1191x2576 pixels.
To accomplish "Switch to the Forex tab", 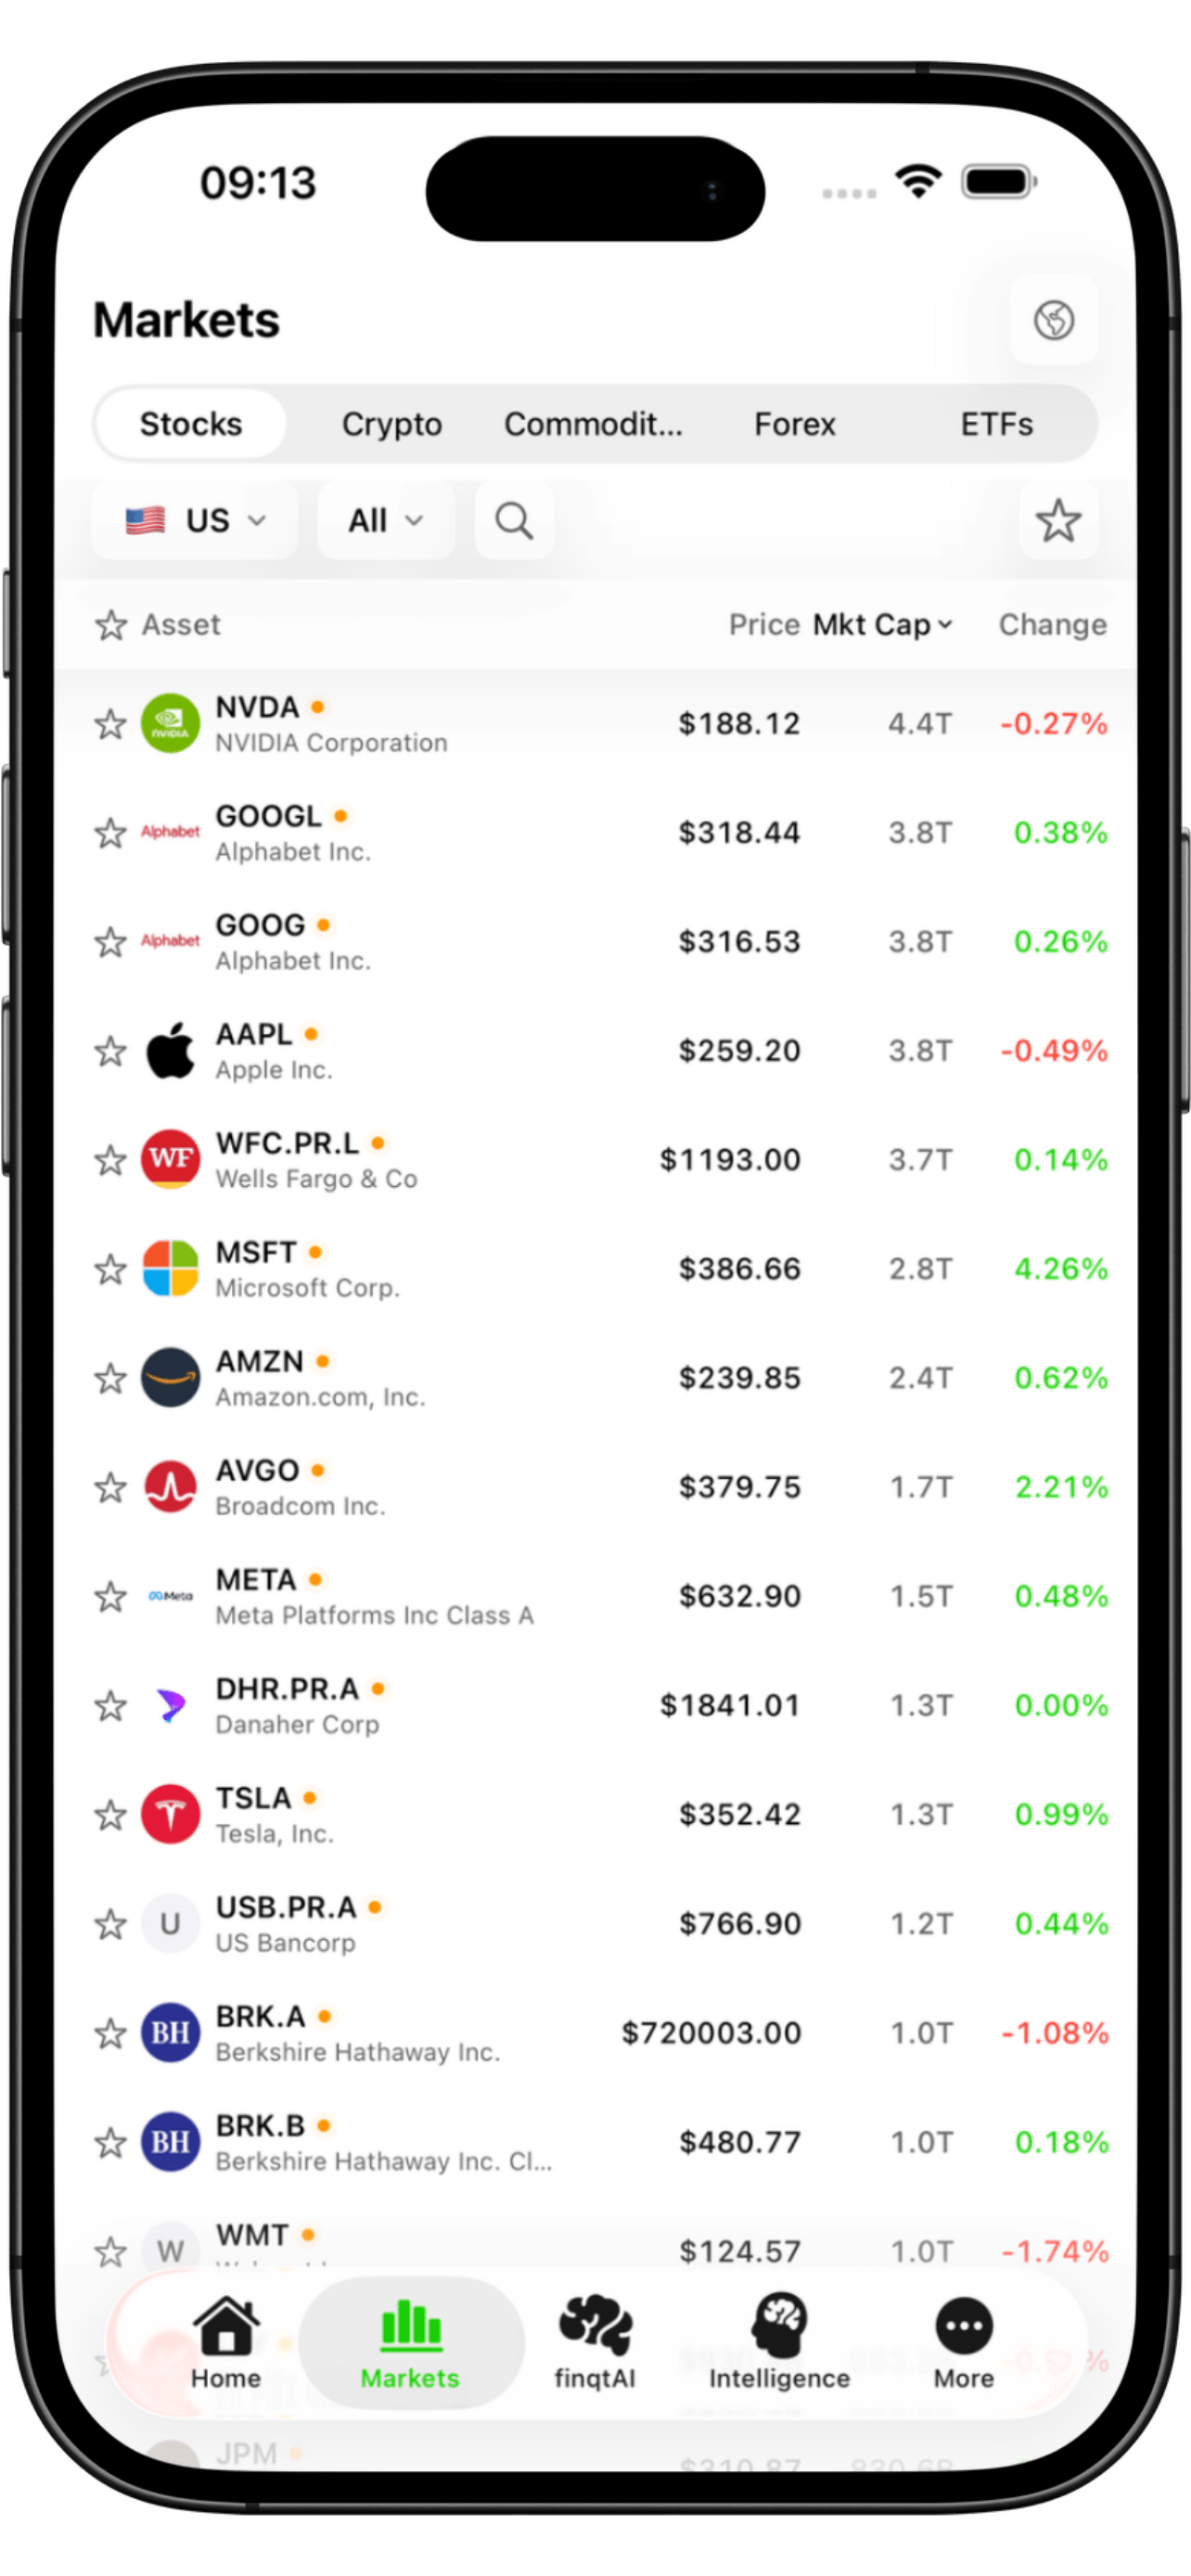I will coord(794,424).
